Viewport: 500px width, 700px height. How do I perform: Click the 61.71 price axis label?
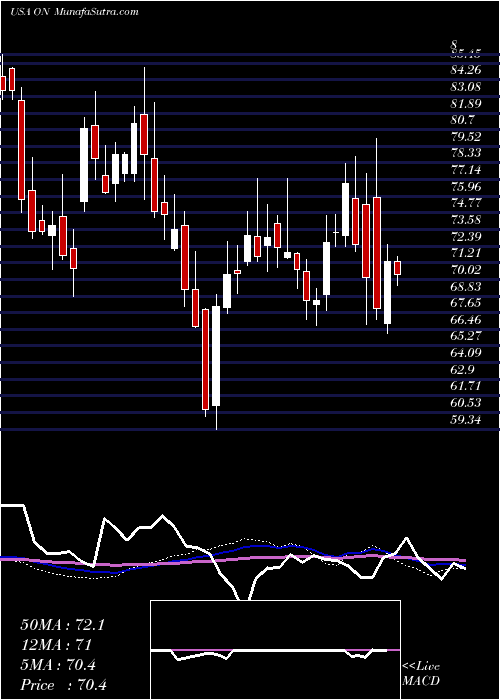pos(466,386)
